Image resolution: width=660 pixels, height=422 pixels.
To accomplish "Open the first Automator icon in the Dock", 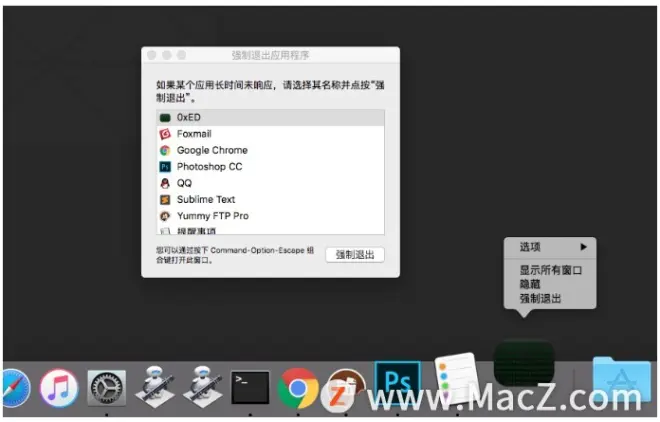I will [x=154, y=386].
